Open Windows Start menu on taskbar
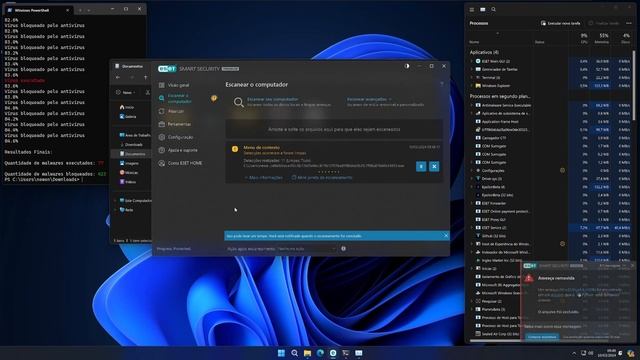Screen dimensions: 640x360 pyautogui.click(x=281, y=353)
